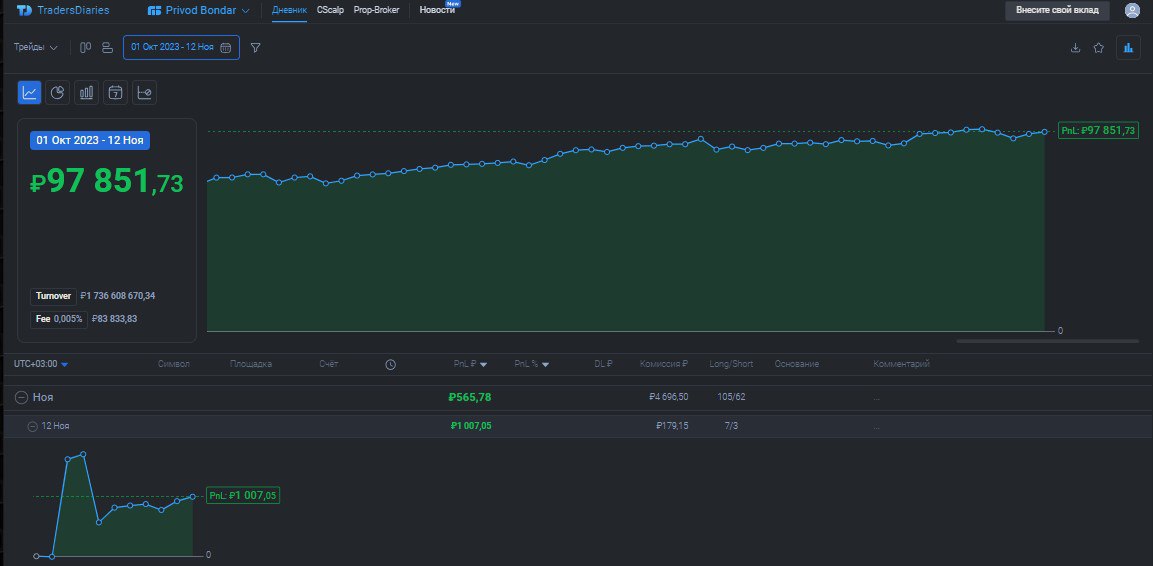Click the Fee 0,005% label
Screen dimensions: 1153x566
(59, 319)
